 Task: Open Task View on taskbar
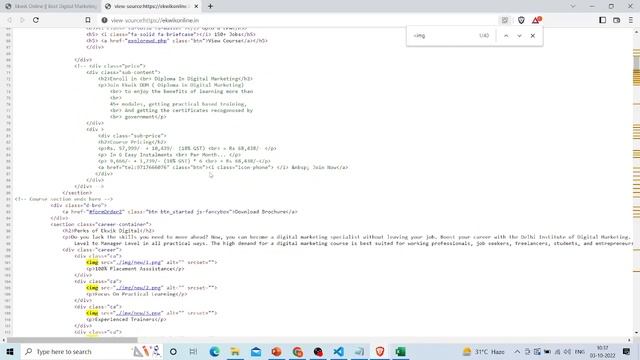coord(193,351)
